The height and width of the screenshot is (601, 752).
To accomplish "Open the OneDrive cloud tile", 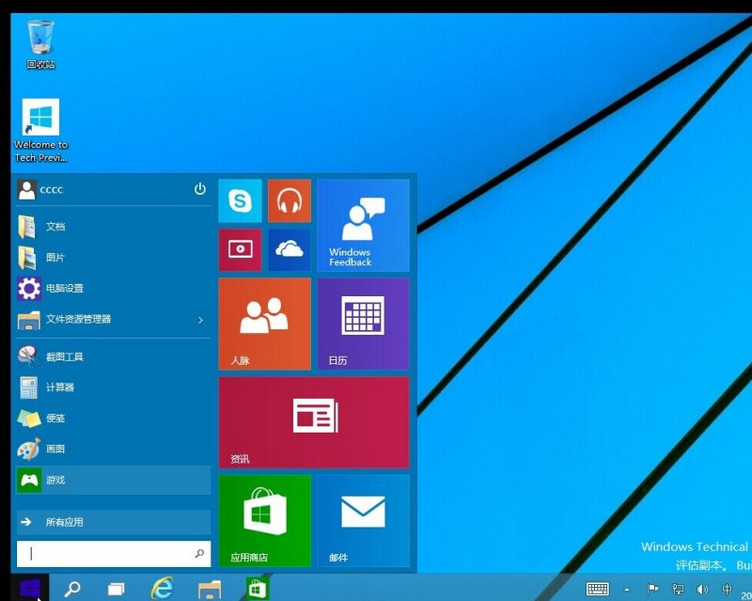I will (x=289, y=250).
